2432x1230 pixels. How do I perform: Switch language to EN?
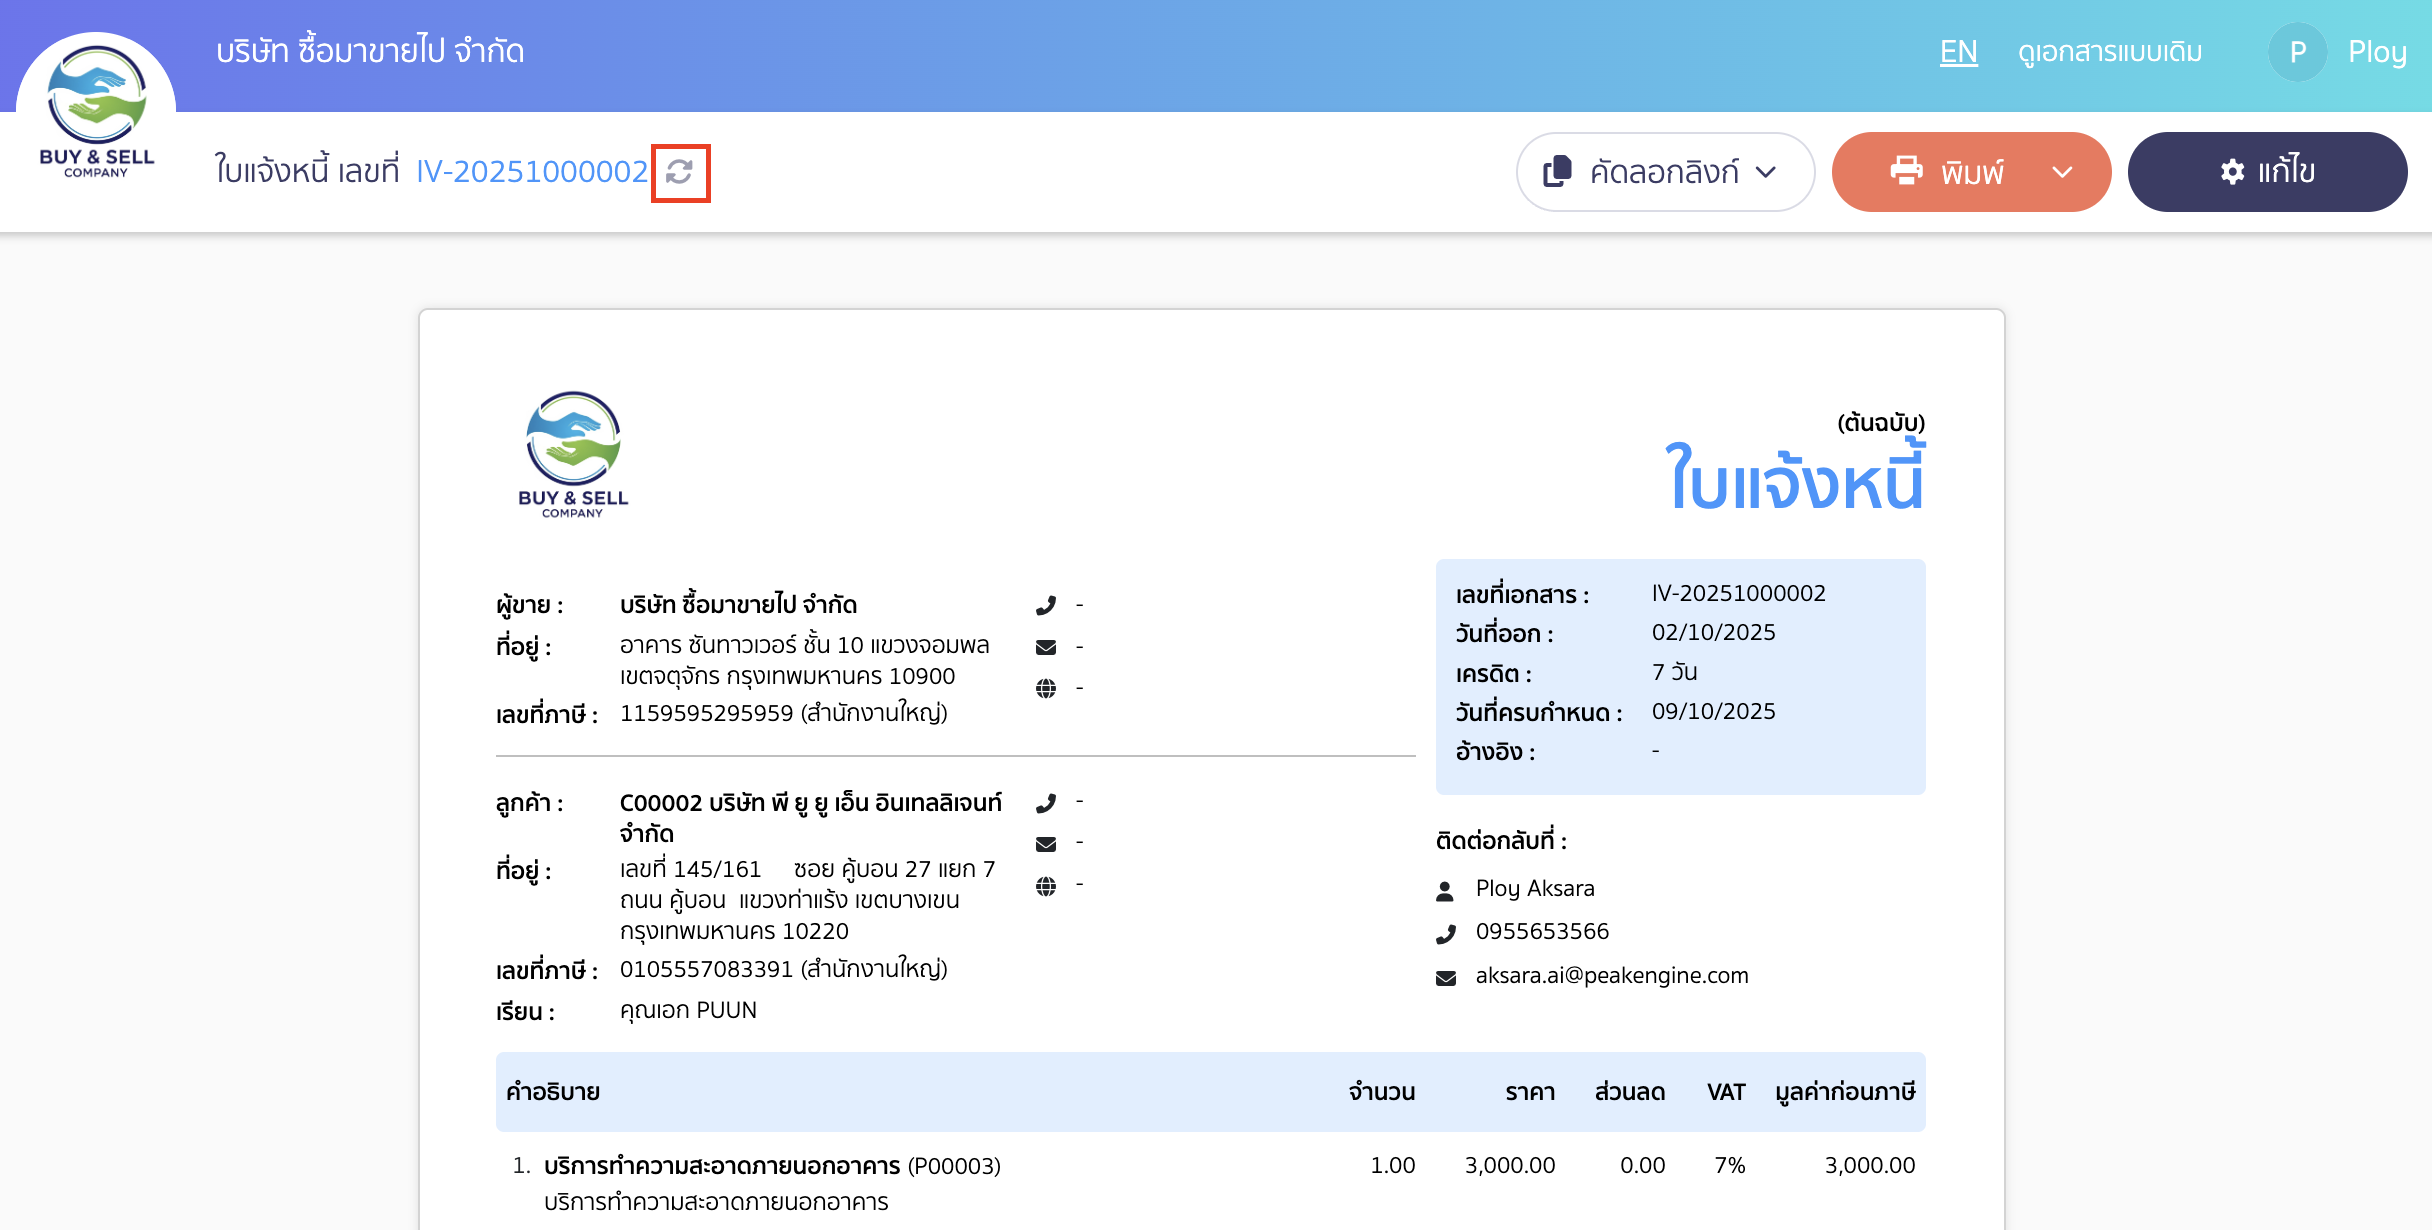(x=1958, y=51)
